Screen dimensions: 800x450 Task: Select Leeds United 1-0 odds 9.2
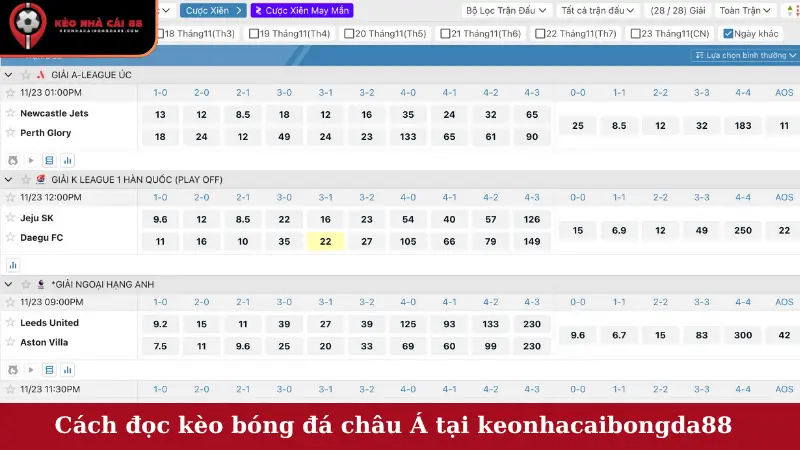pos(160,324)
